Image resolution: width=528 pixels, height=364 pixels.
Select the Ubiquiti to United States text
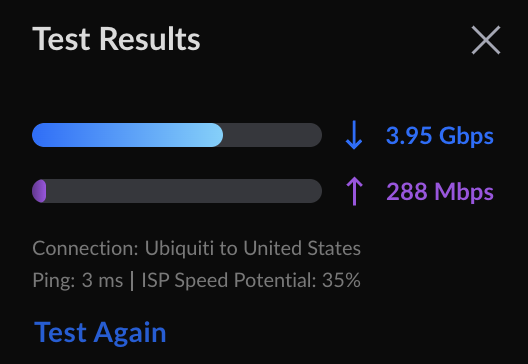253,249
